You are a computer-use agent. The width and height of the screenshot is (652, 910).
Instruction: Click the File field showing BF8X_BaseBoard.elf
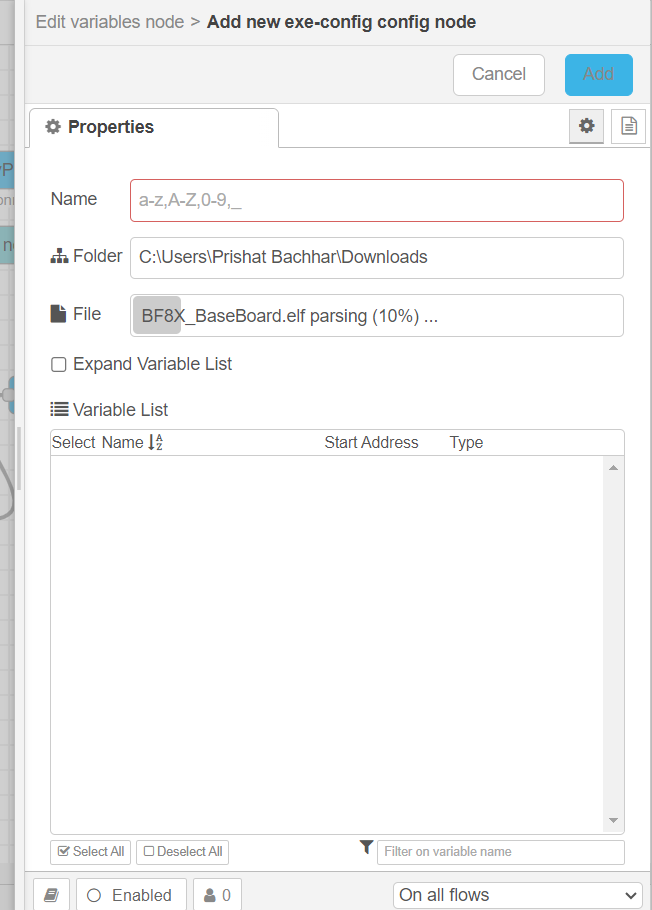click(377, 316)
